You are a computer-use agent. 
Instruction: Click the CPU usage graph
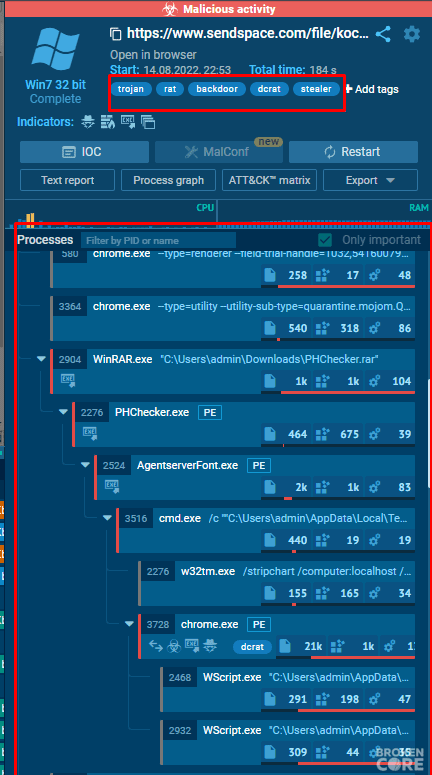click(x=111, y=215)
